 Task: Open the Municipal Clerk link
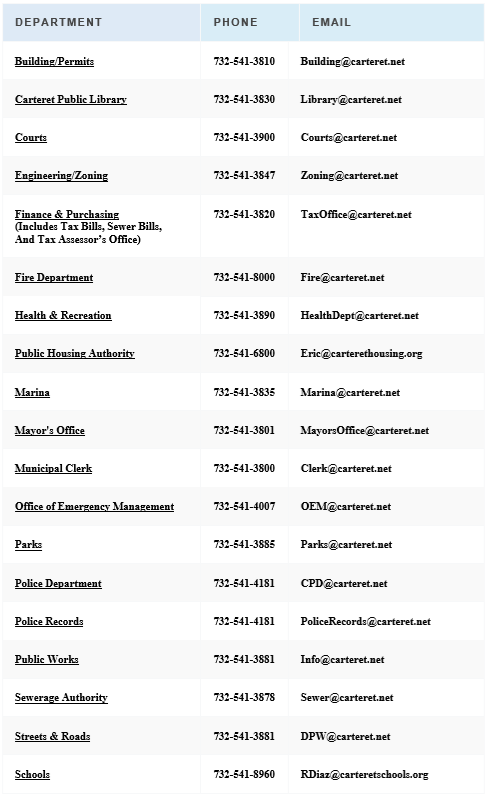click(x=53, y=469)
